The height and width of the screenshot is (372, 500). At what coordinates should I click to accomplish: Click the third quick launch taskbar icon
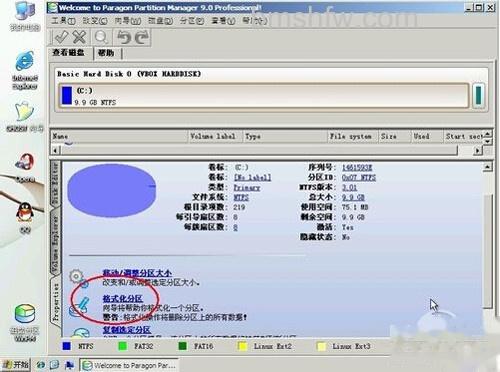69,365
